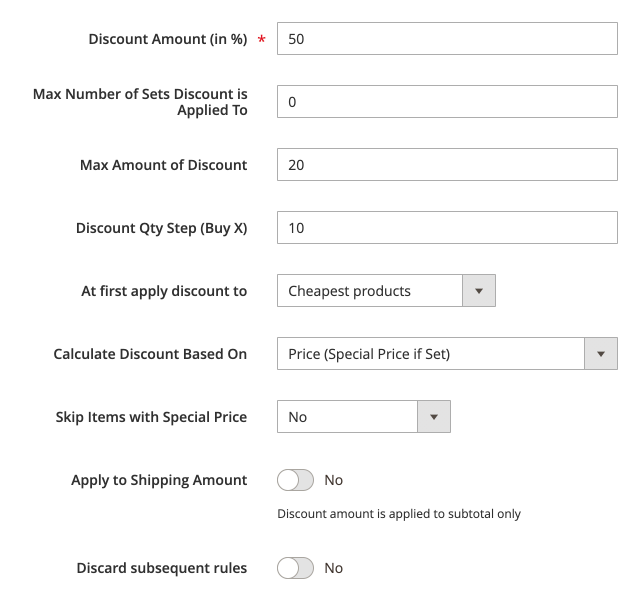Click the Discount Amount (in %) input field
This screenshot has width=643, height=606.
point(446,39)
